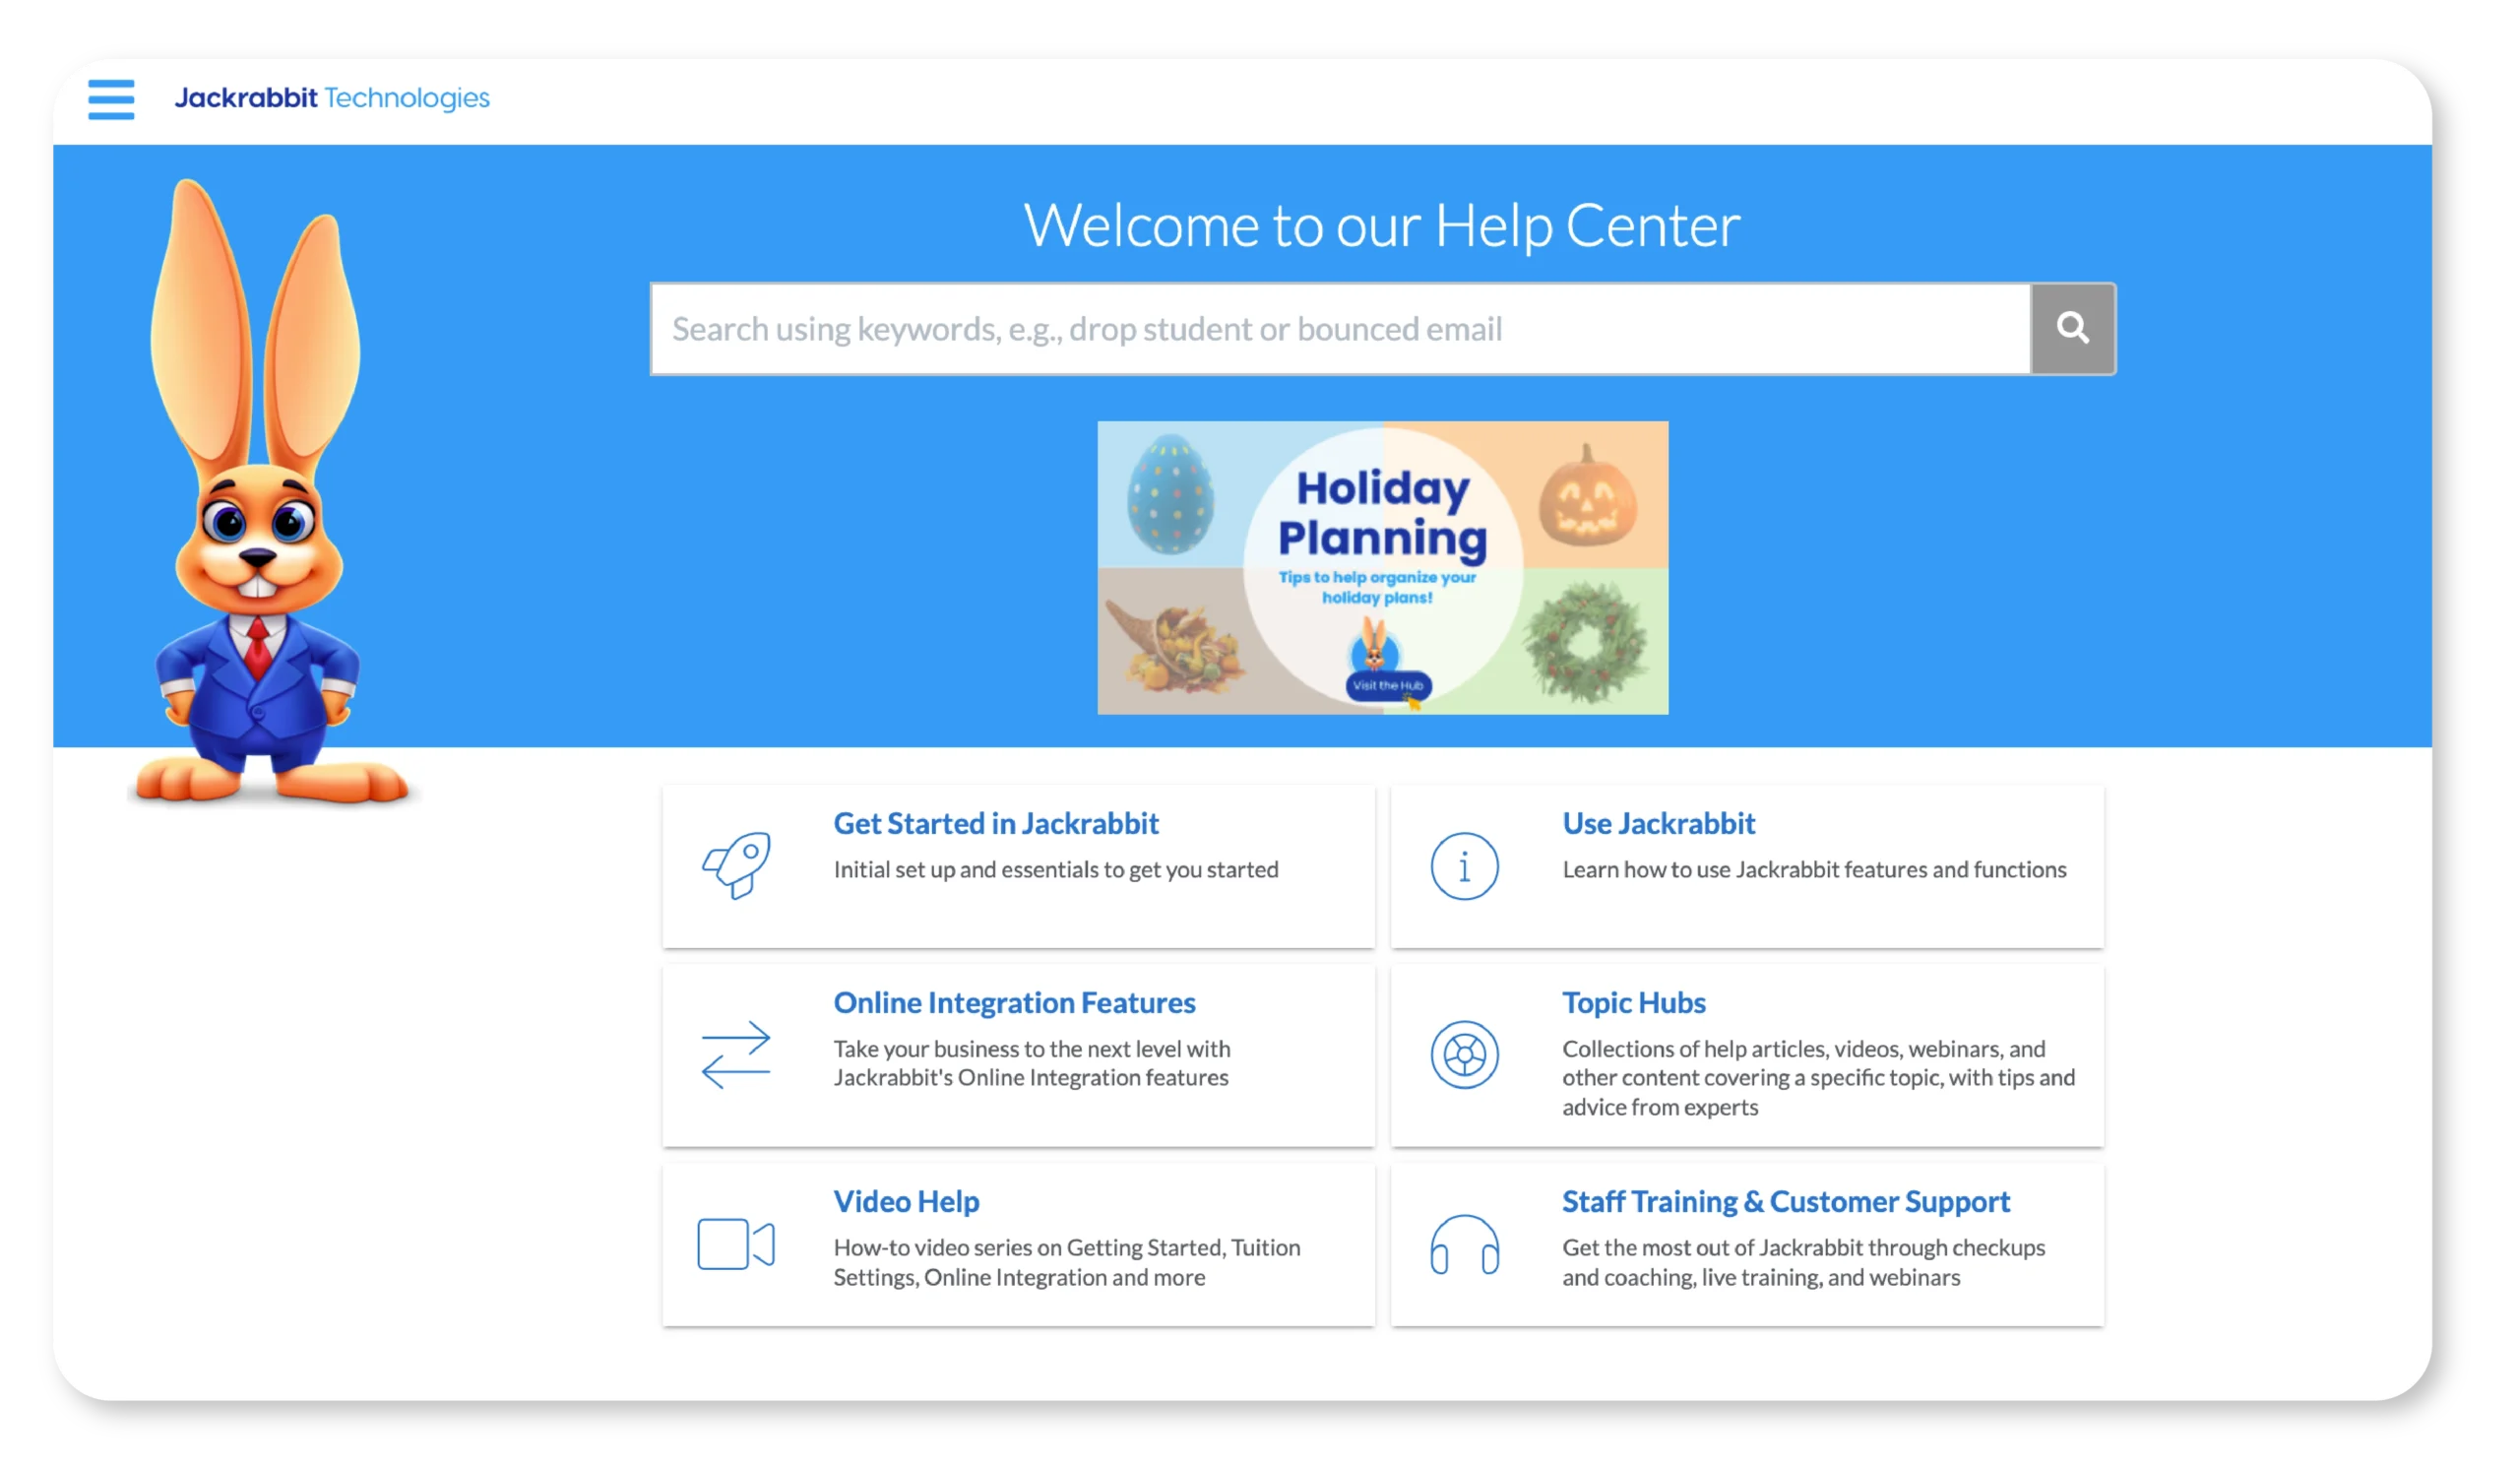Click the headphones icon for Staff Training

[x=1463, y=1244]
